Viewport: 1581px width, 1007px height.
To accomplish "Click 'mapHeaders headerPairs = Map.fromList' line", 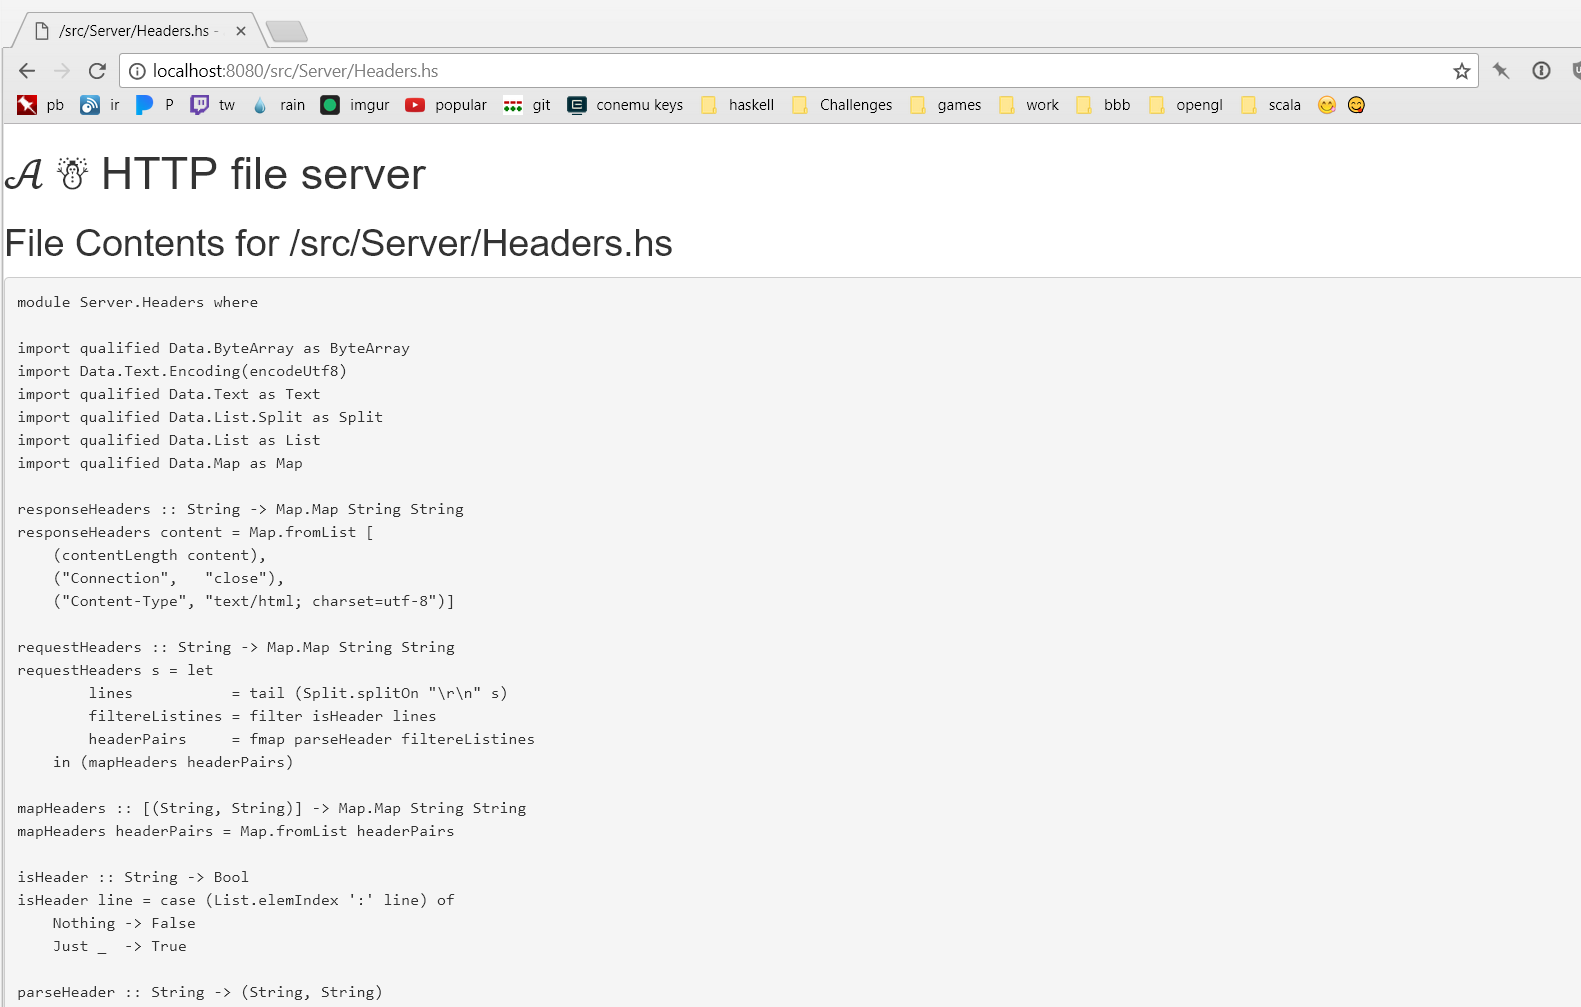I will pyautogui.click(x=236, y=831).
